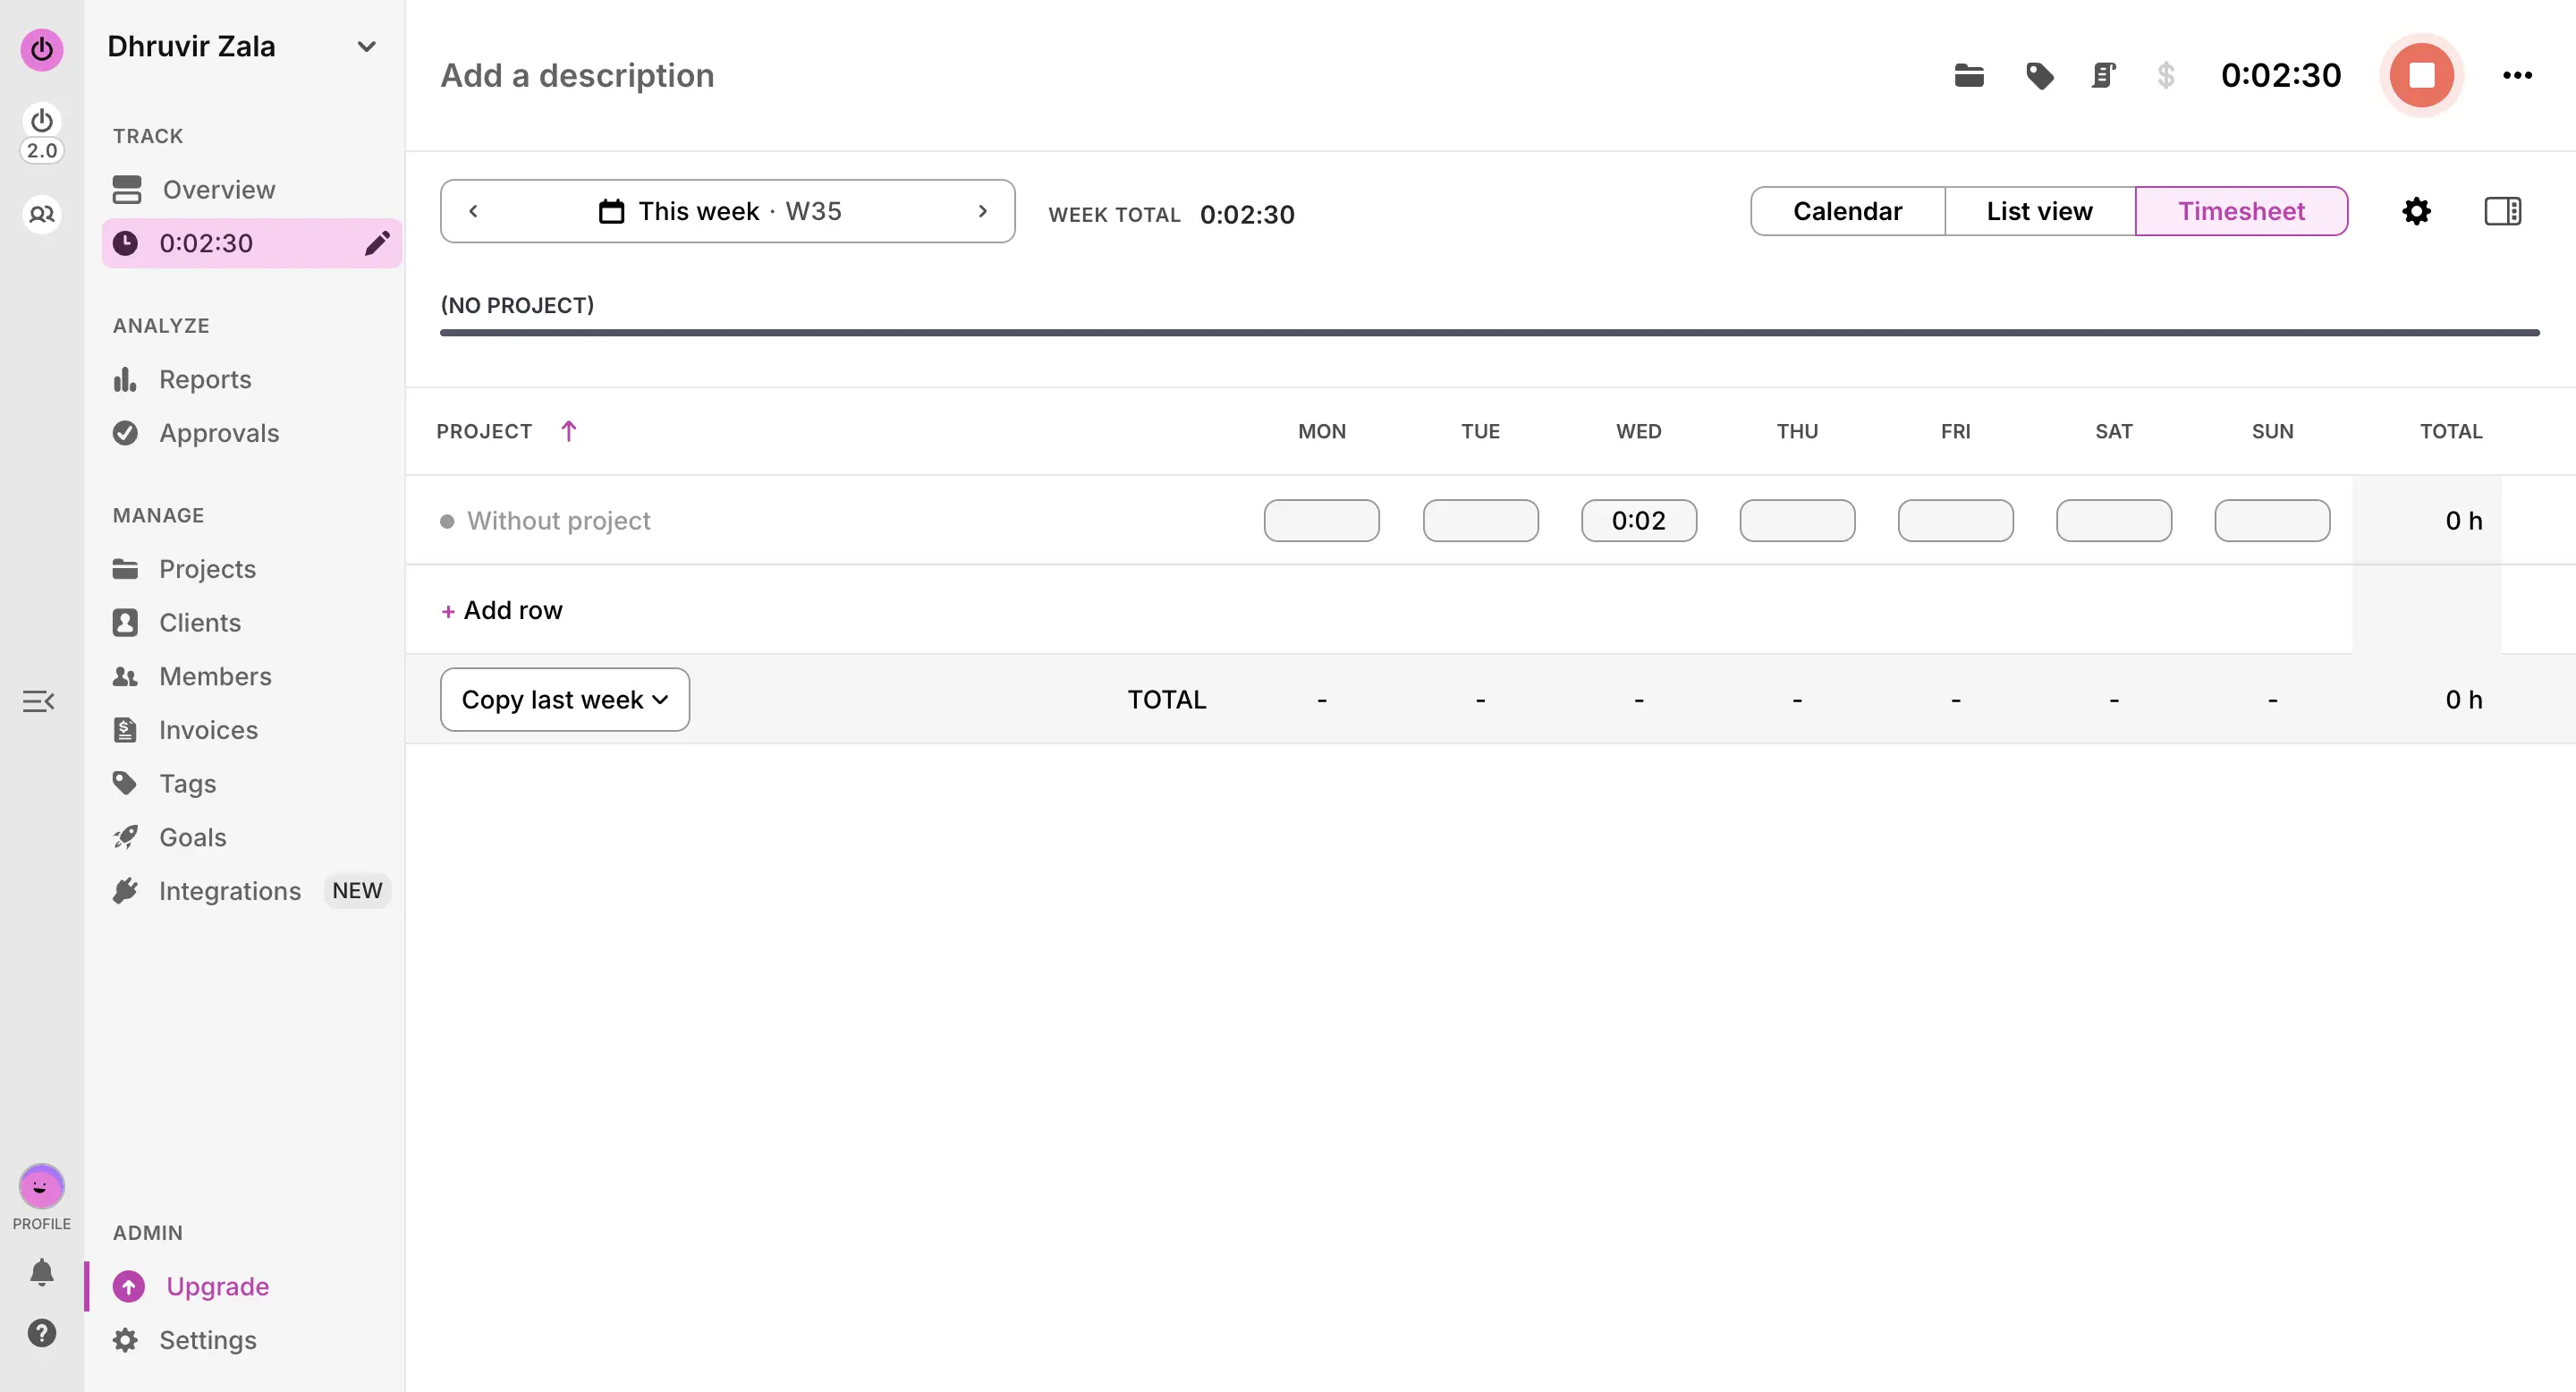This screenshot has height=1392, width=2576.
Task: Click the Monday time cell for Without project
Action: [x=1321, y=520]
